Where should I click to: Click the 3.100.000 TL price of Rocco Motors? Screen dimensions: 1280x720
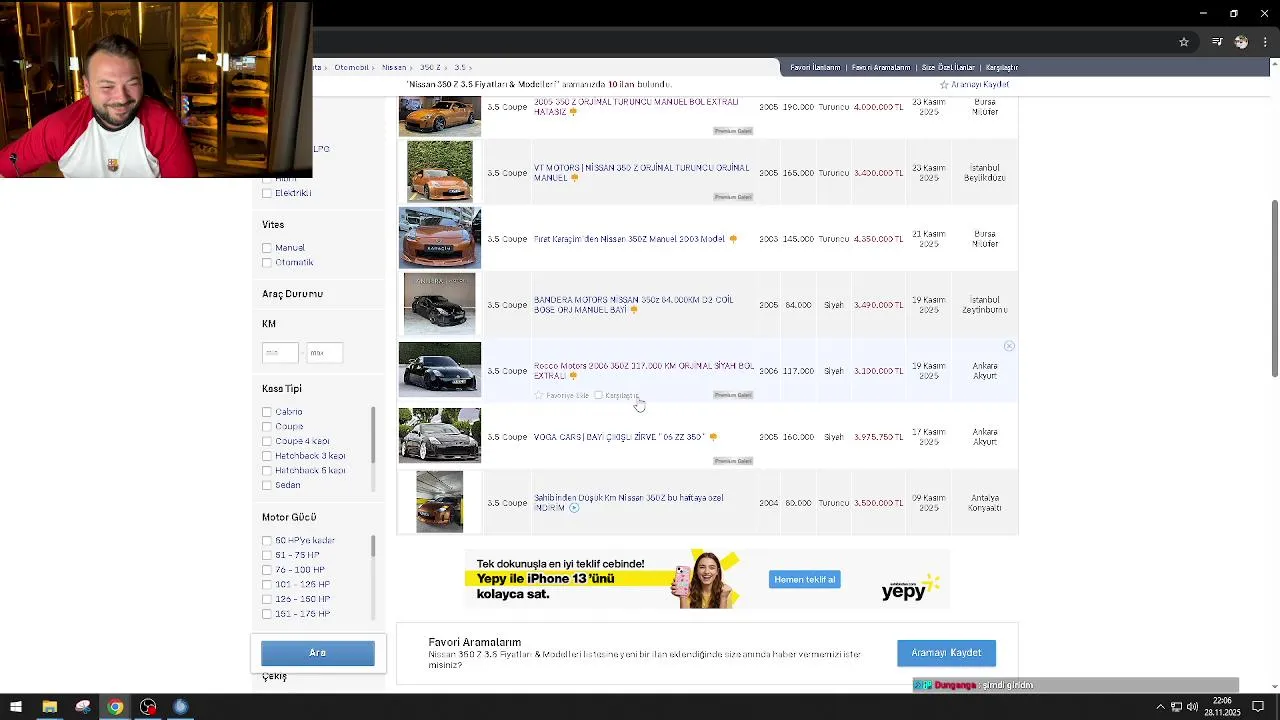(x=878, y=371)
